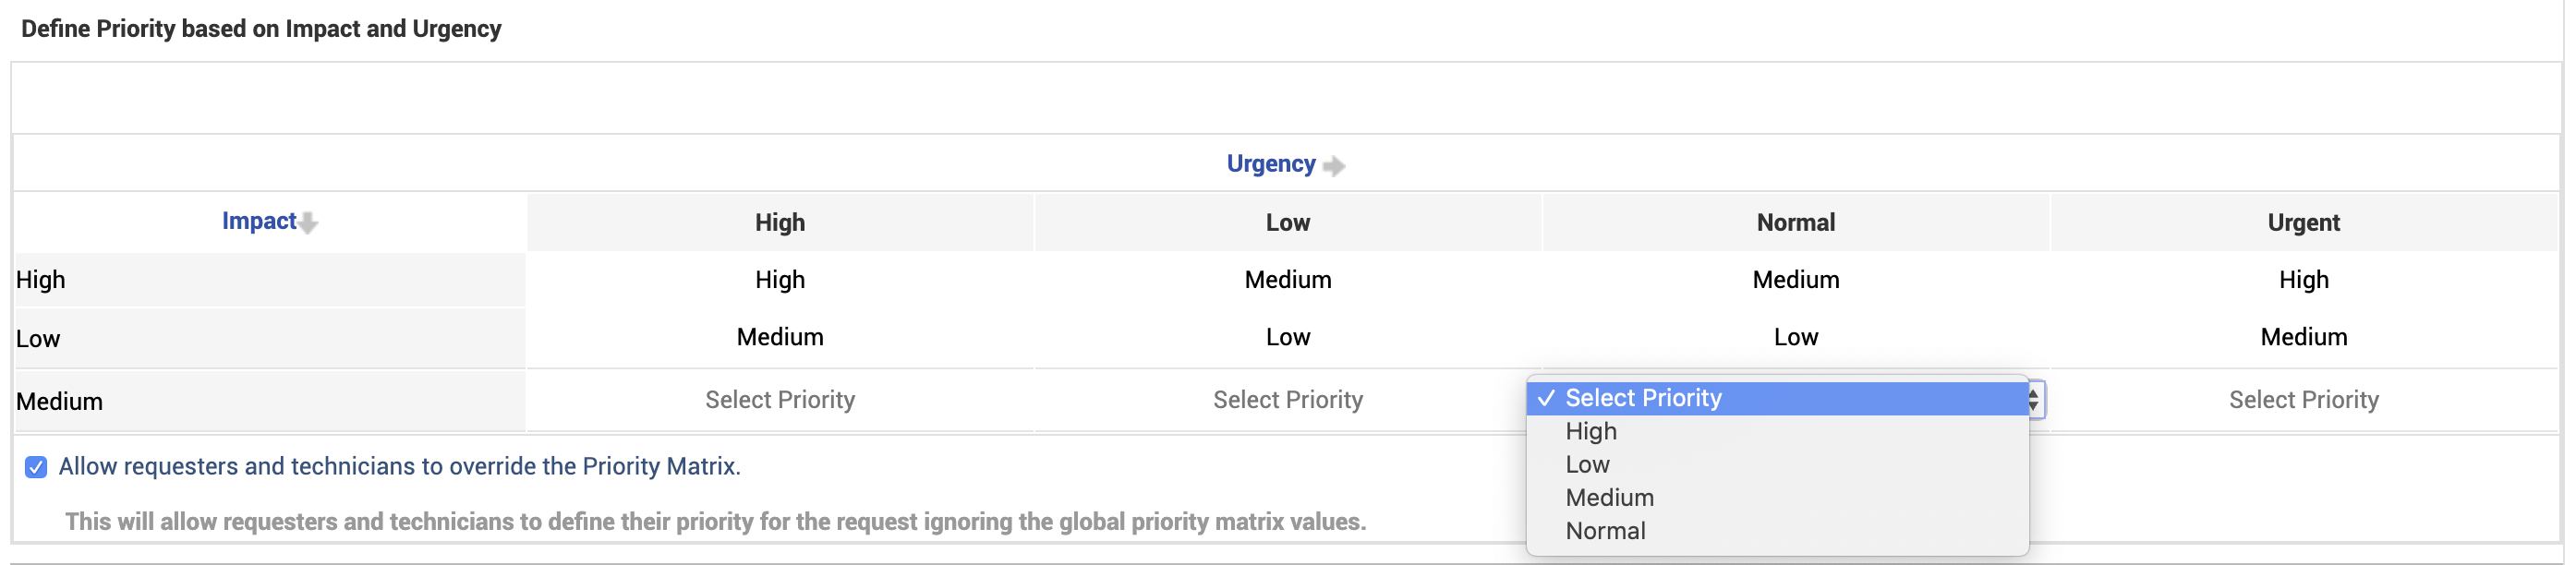Click the open dropdown's up-down stepper arrows

(x=2033, y=400)
